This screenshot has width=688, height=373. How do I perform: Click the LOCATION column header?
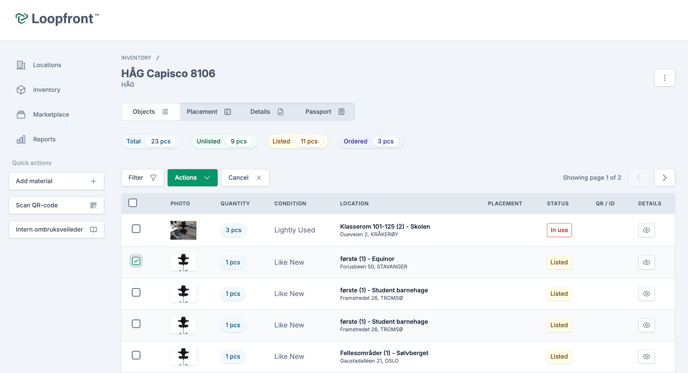click(354, 204)
